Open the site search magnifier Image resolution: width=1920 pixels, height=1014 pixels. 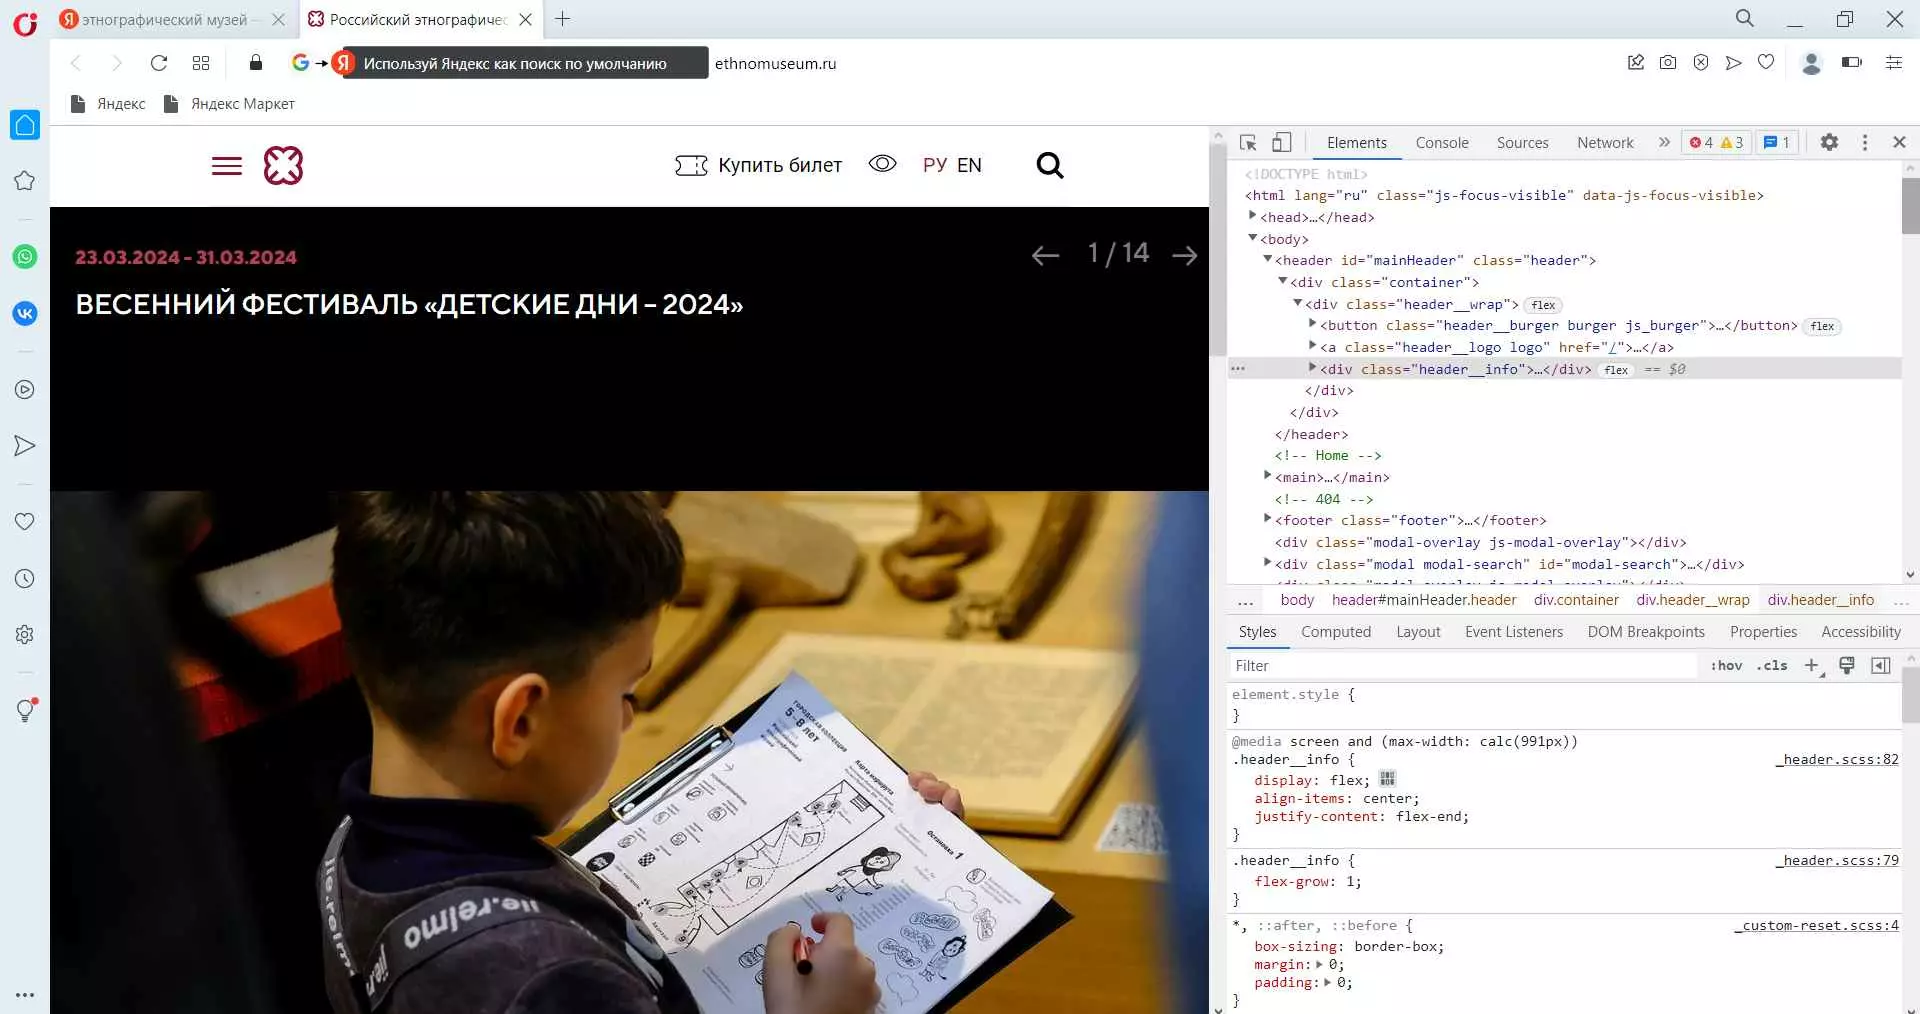click(x=1049, y=166)
